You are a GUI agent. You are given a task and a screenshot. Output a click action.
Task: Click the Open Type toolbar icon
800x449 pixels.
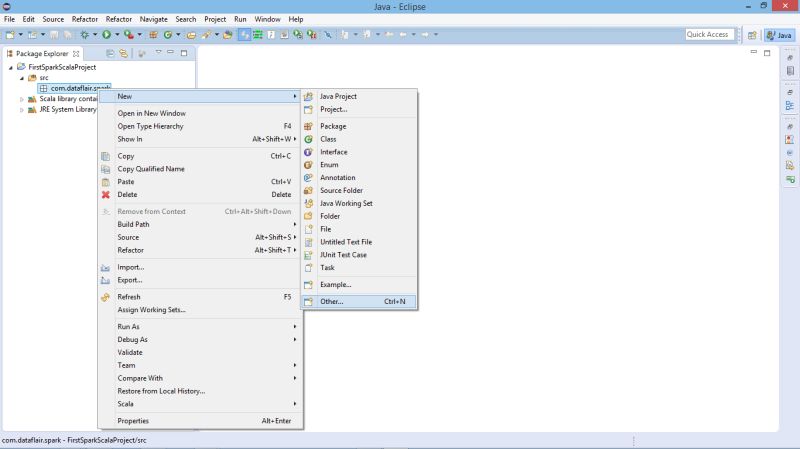coord(191,35)
